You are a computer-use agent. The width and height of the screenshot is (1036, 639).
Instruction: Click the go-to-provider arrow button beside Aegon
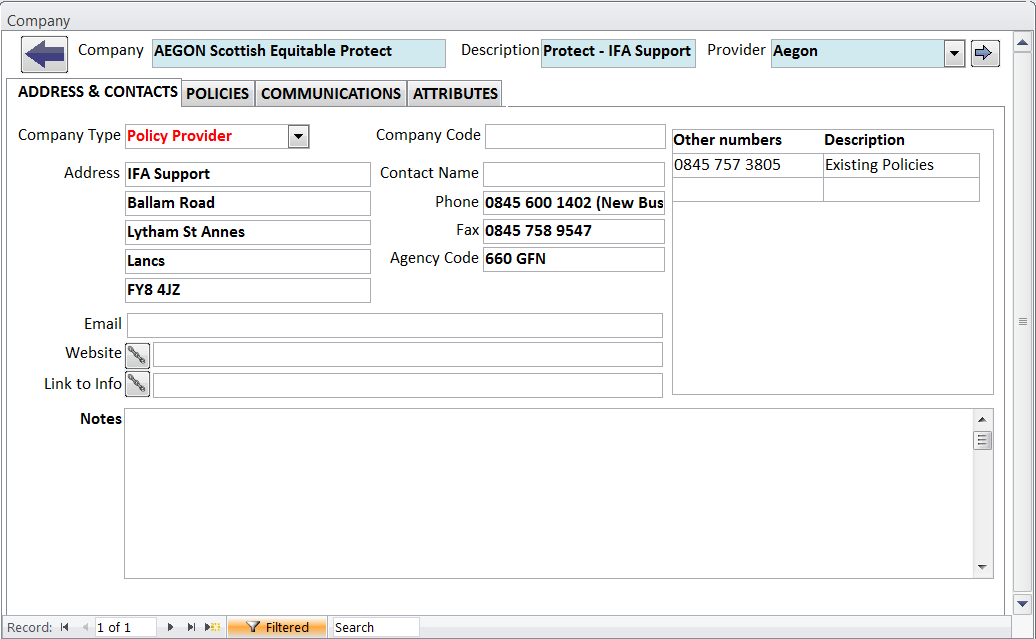click(984, 54)
